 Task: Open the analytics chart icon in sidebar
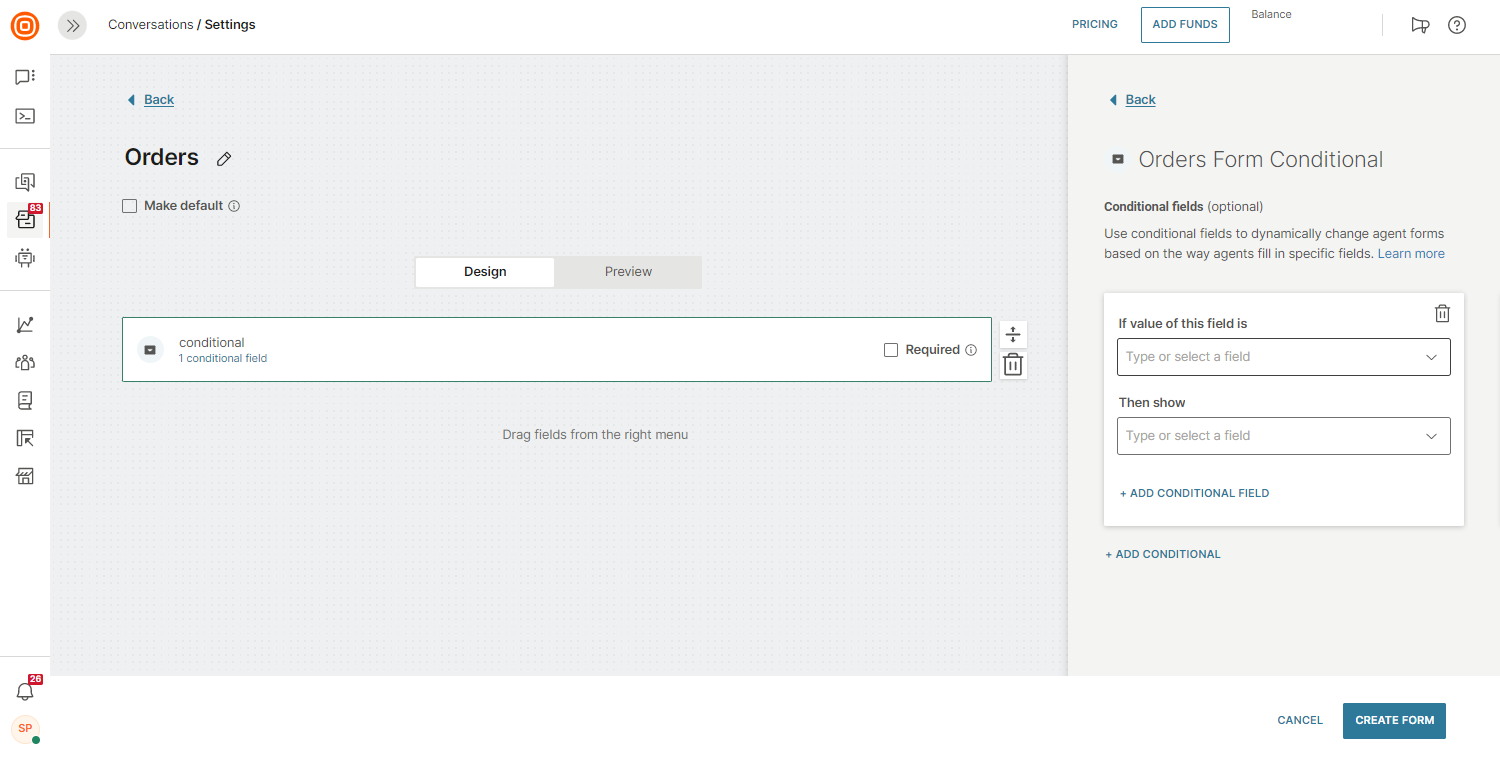(x=25, y=325)
